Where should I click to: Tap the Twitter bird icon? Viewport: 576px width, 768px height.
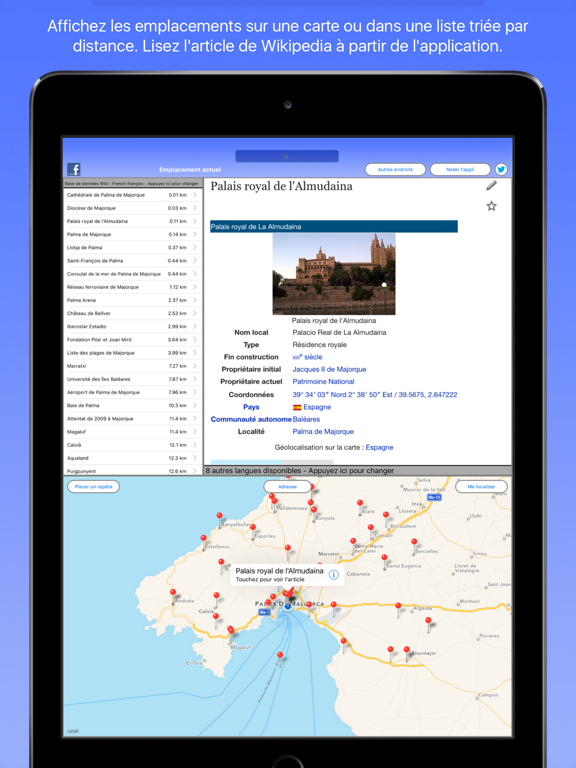(501, 169)
